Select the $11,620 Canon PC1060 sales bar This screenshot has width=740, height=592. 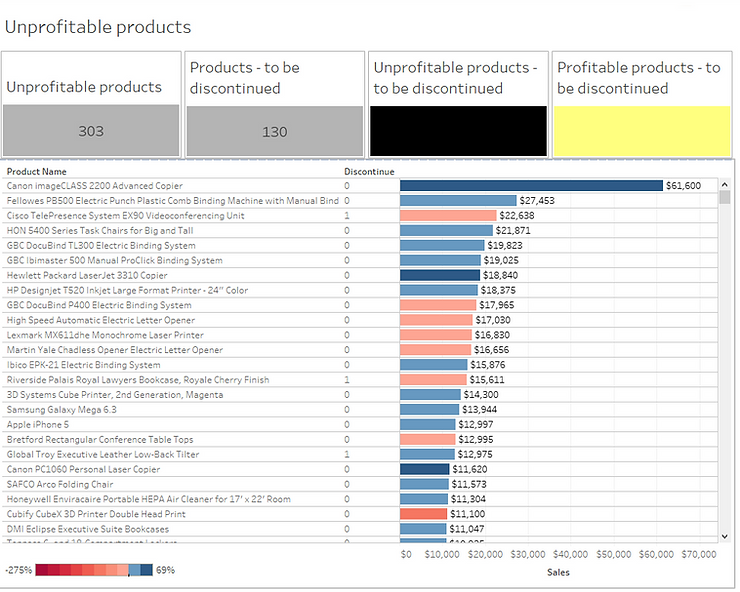(x=425, y=469)
